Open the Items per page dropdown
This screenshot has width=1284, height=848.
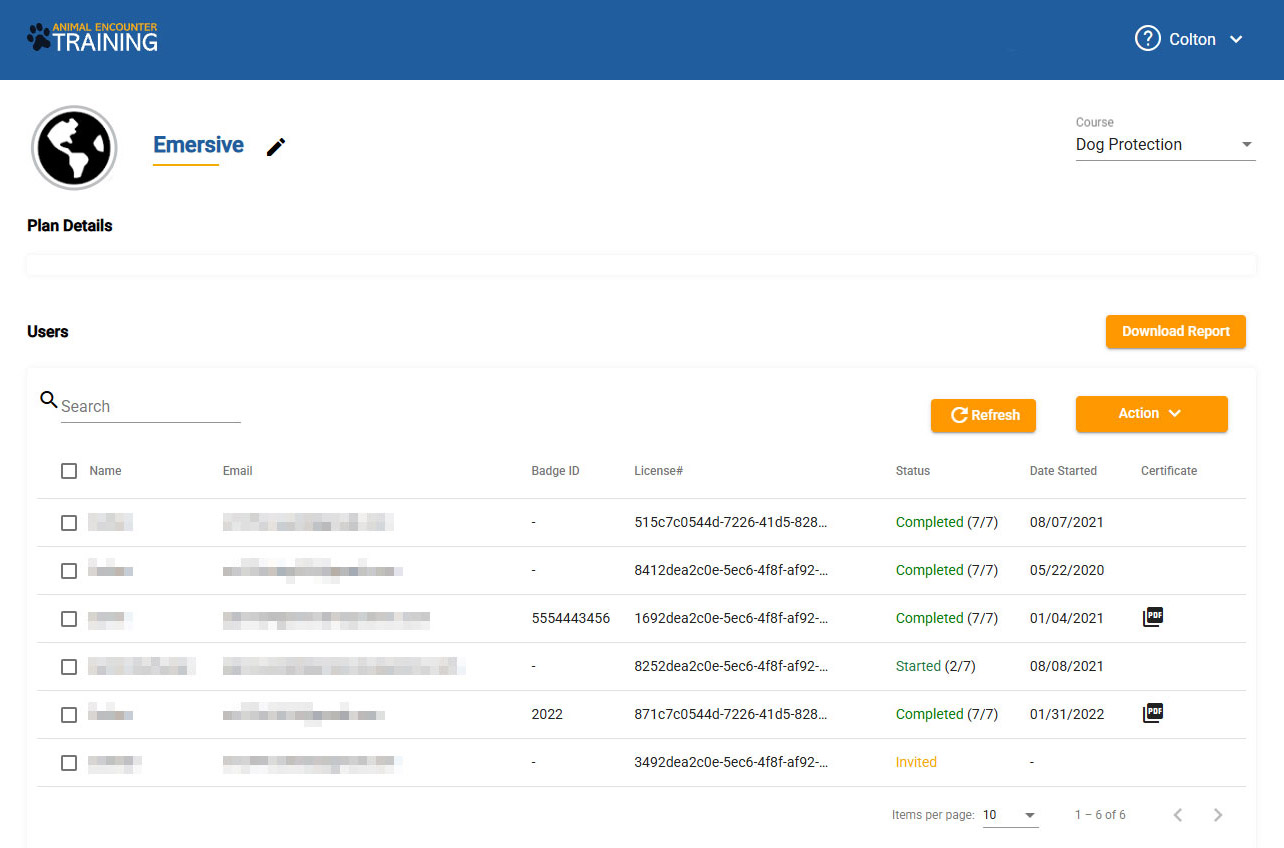pyautogui.click(x=1009, y=815)
